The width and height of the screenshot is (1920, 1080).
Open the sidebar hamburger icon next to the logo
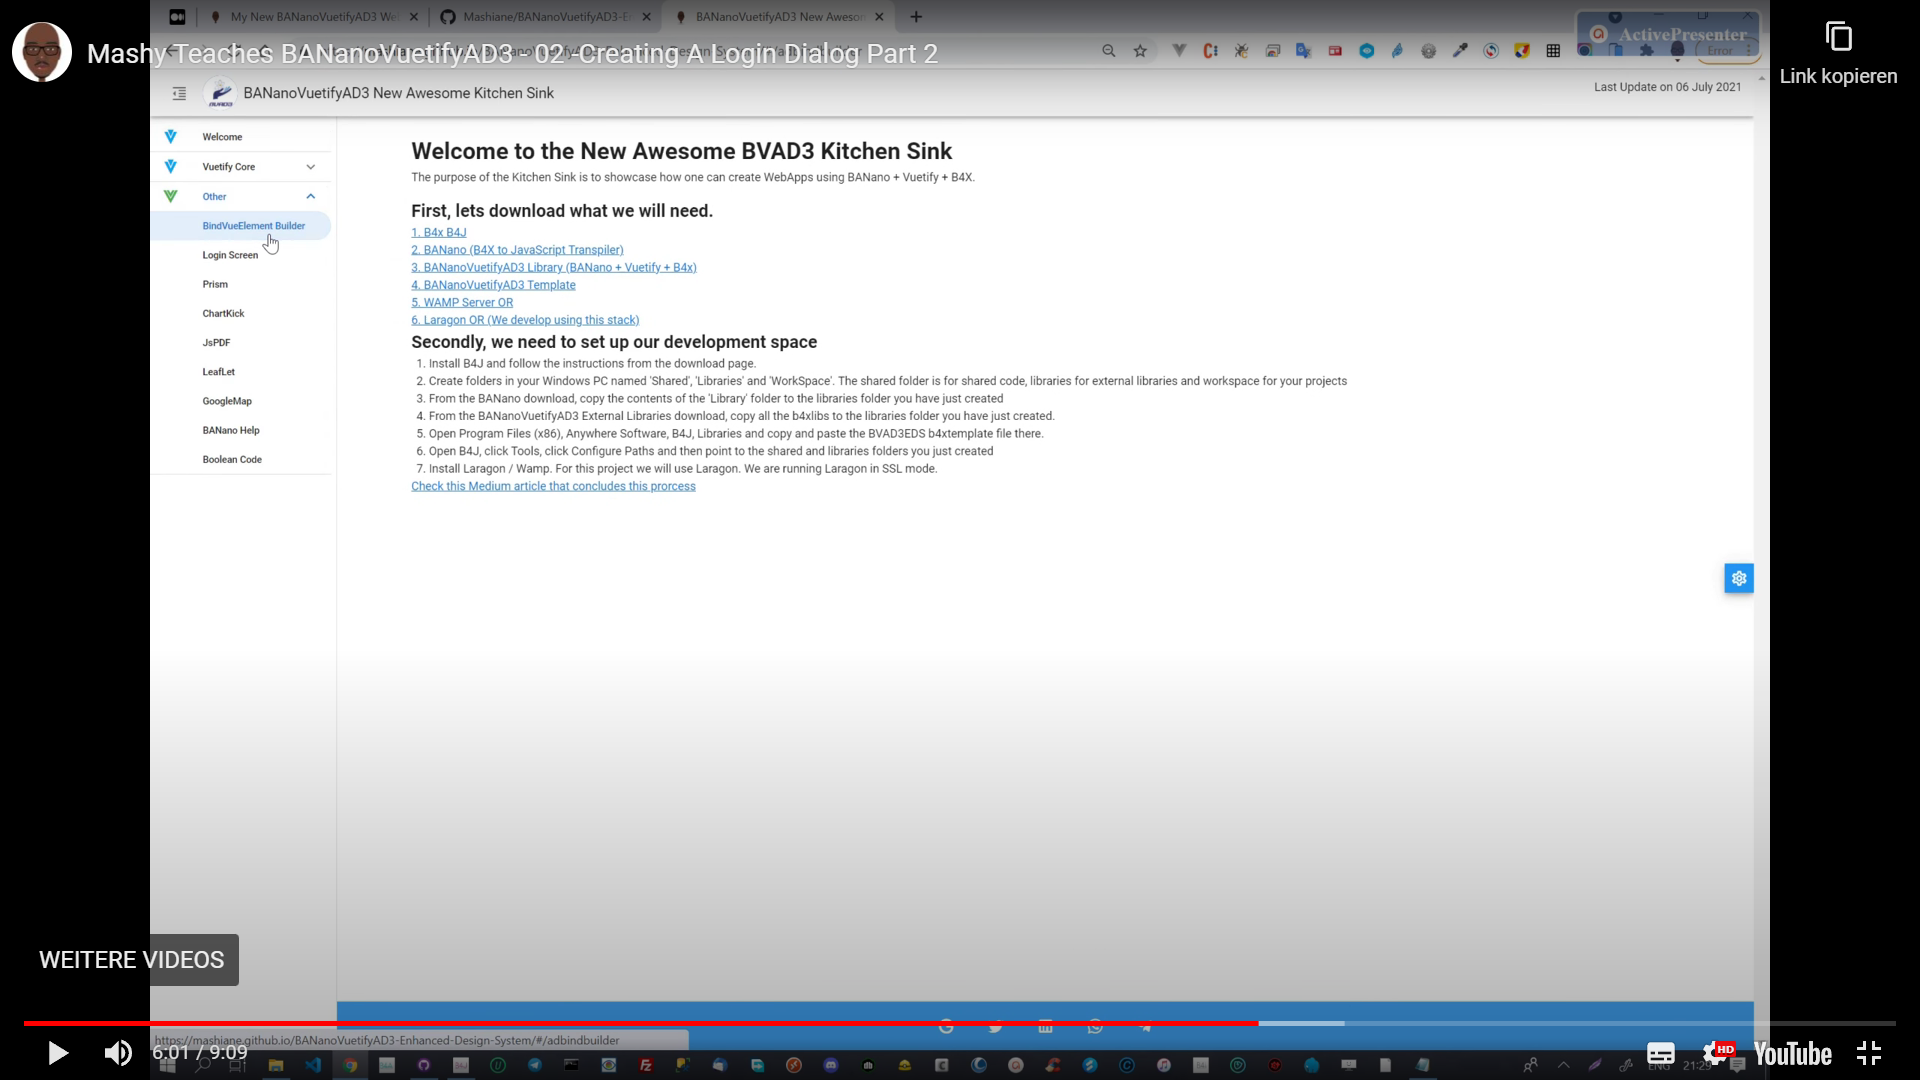[x=179, y=93]
